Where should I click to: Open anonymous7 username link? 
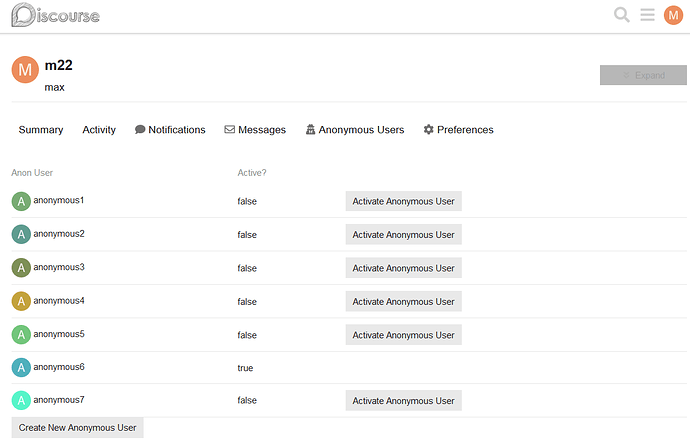59,400
